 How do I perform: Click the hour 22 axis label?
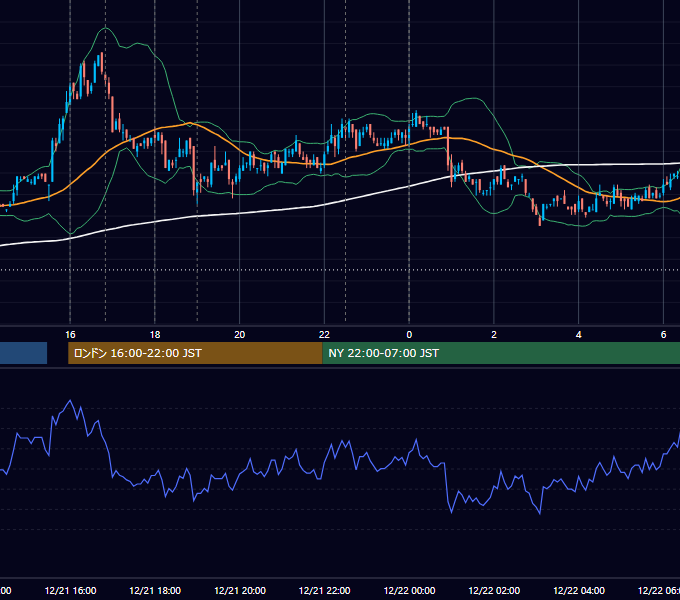324,335
